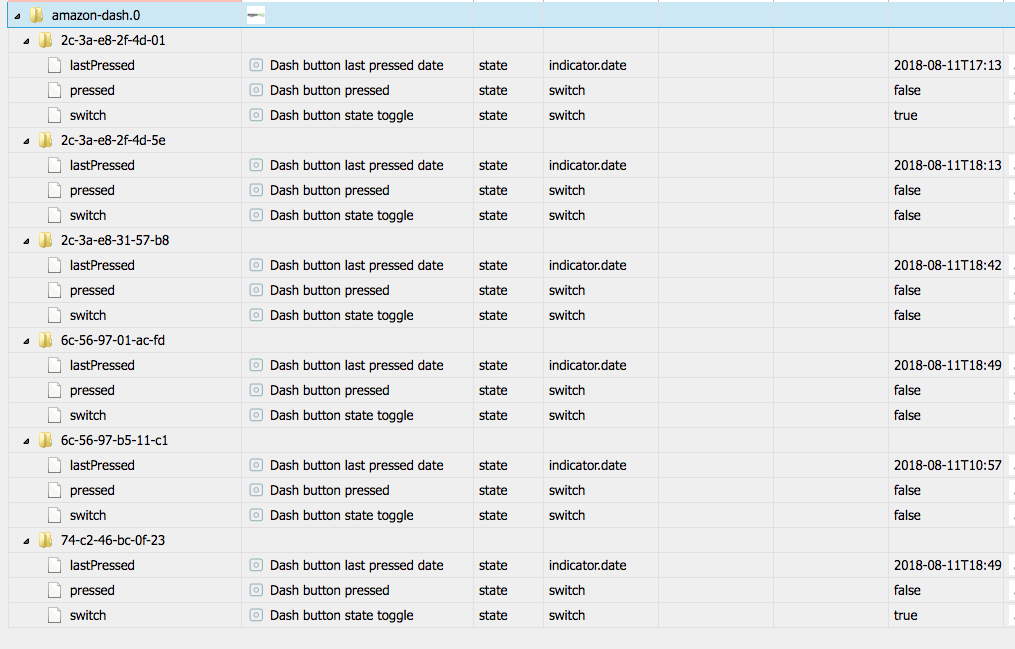Click 'switch' role in pressed row of 74-c2-46-bc-0f-23
The image size is (1015, 649).
tap(566, 590)
